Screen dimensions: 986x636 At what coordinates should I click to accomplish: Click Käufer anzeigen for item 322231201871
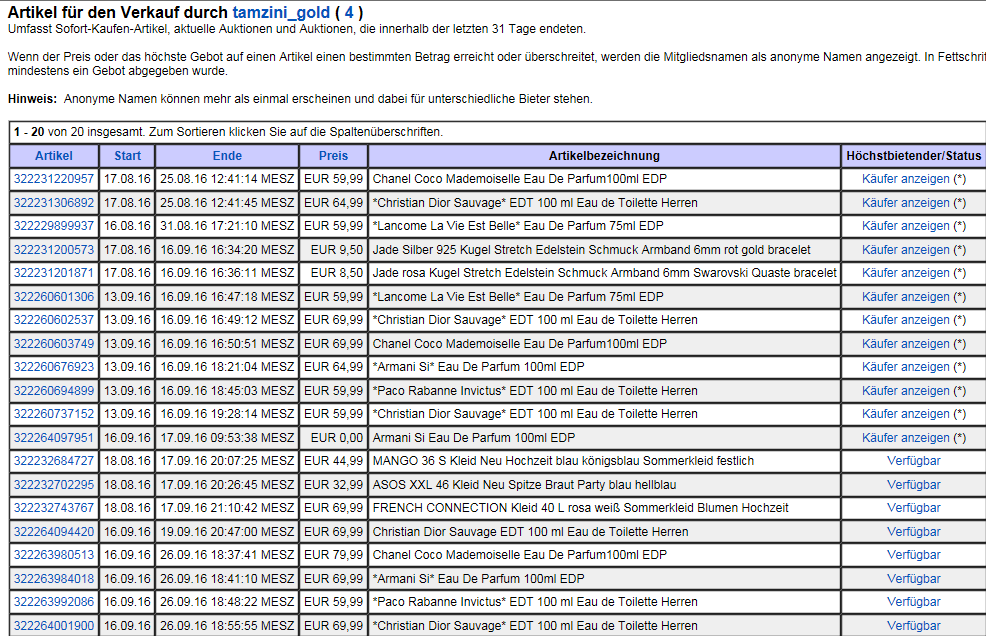[x=906, y=273]
